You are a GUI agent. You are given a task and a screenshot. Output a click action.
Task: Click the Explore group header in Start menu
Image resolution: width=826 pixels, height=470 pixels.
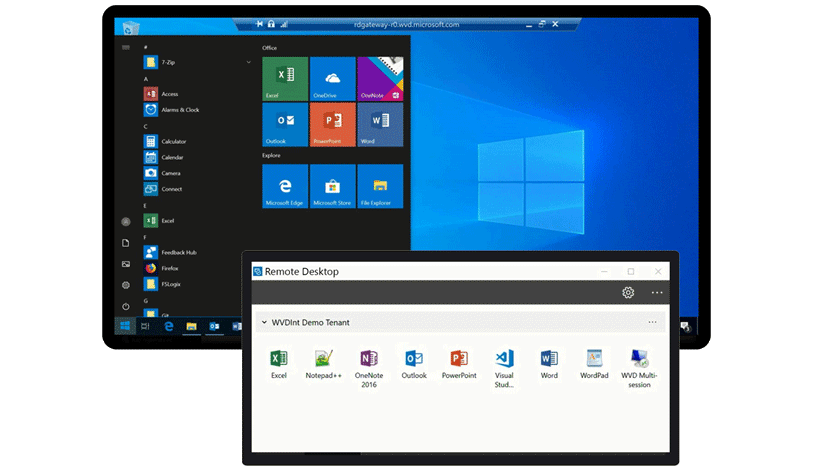coord(271,155)
